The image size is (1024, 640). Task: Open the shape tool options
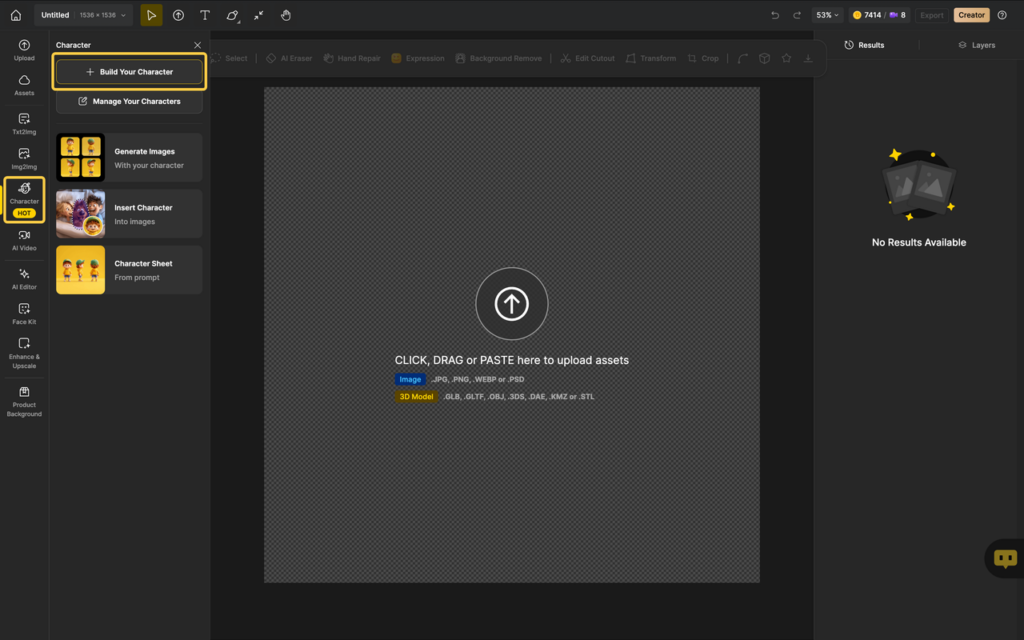coord(232,15)
